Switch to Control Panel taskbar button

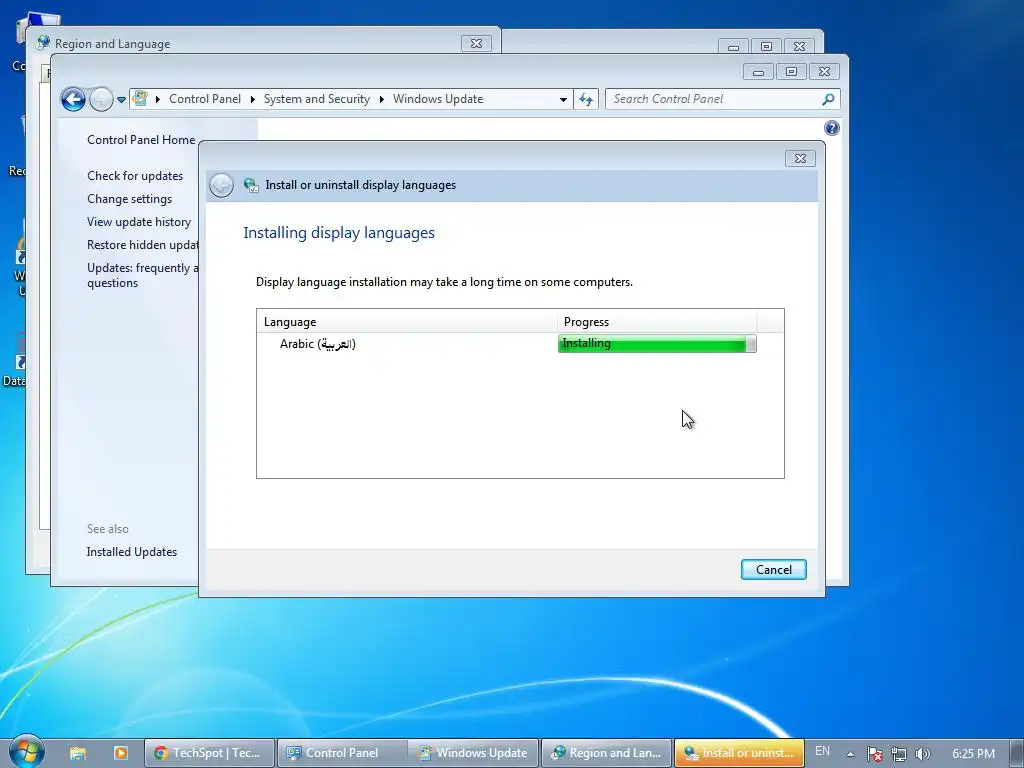point(342,753)
